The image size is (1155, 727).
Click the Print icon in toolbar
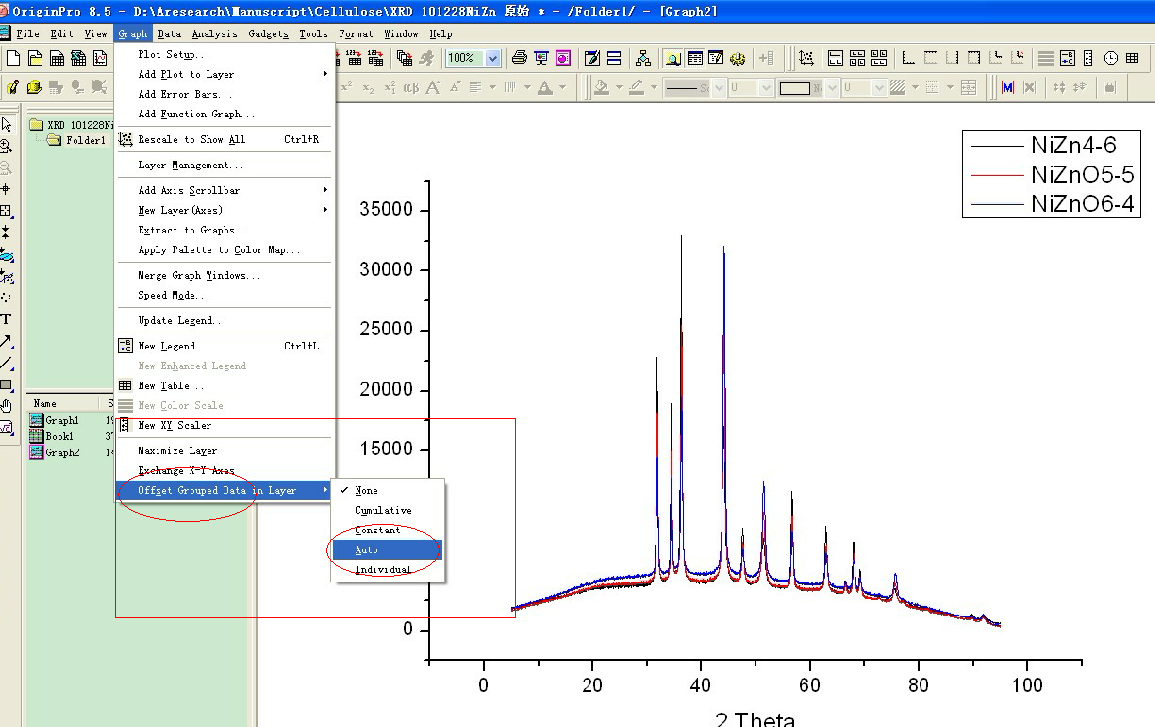pos(519,58)
